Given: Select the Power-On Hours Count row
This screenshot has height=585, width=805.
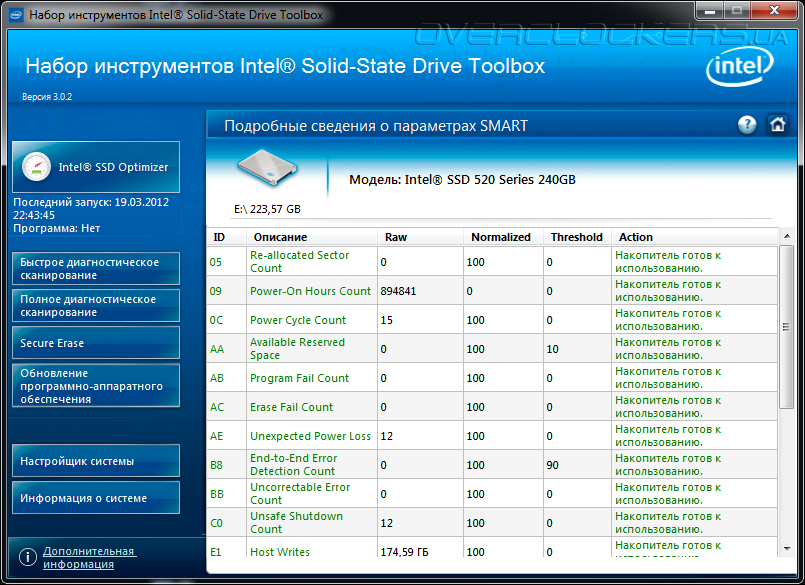Looking at the screenshot, I should (x=492, y=291).
